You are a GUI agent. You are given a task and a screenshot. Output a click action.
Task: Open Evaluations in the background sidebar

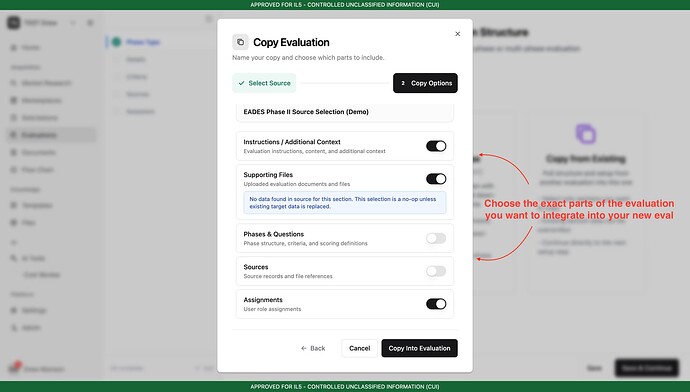tap(51, 135)
